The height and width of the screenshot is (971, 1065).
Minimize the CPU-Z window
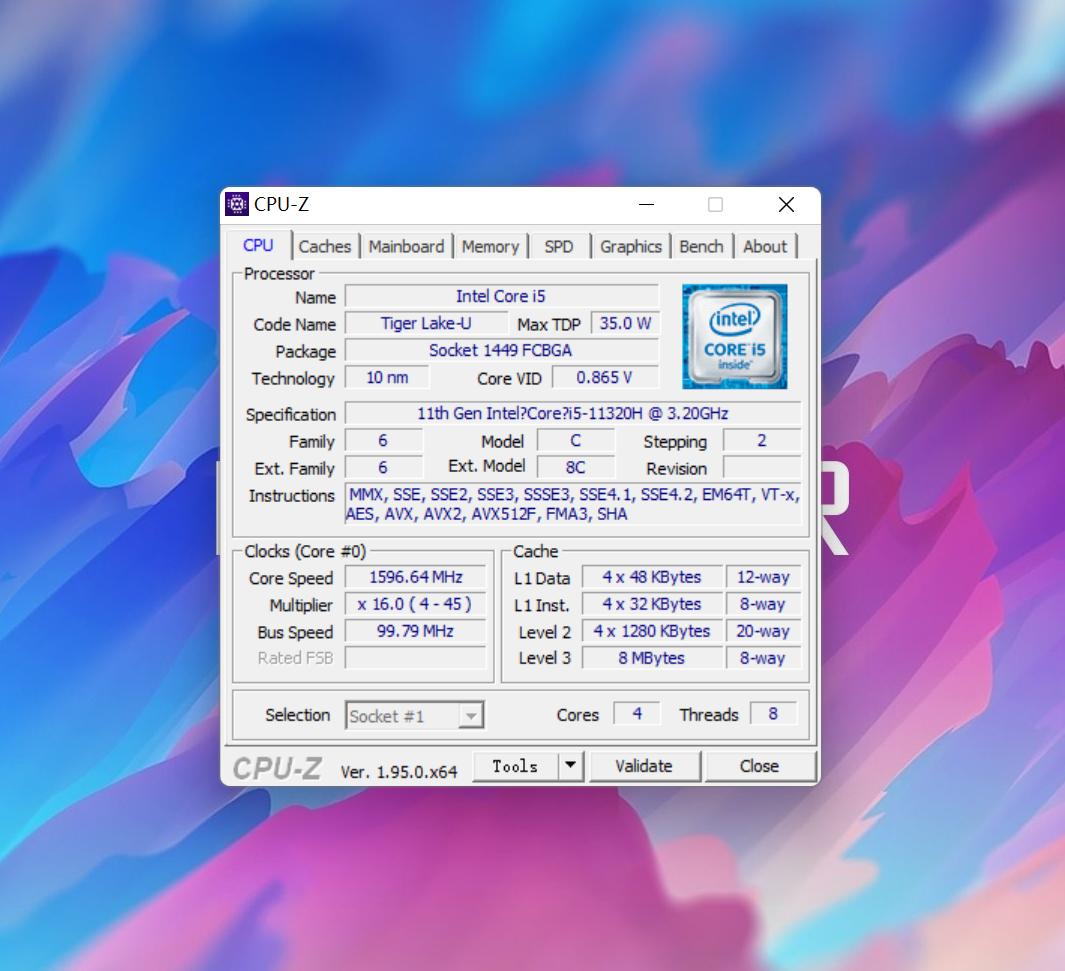click(x=646, y=205)
